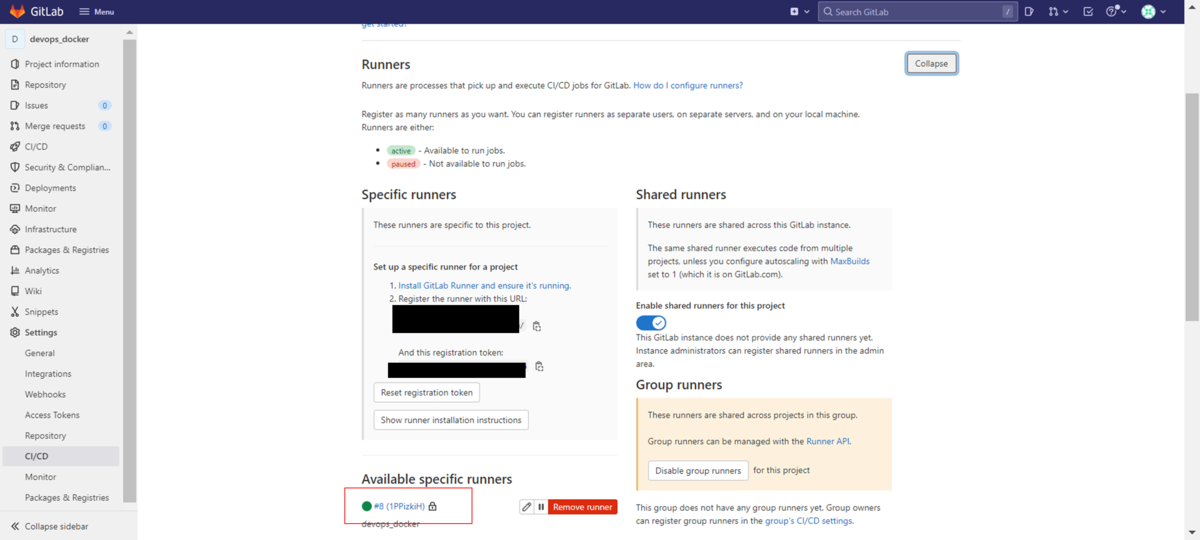Expand the create new plus dropdown
The height and width of the screenshot is (540, 1200).
click(799, 12)
